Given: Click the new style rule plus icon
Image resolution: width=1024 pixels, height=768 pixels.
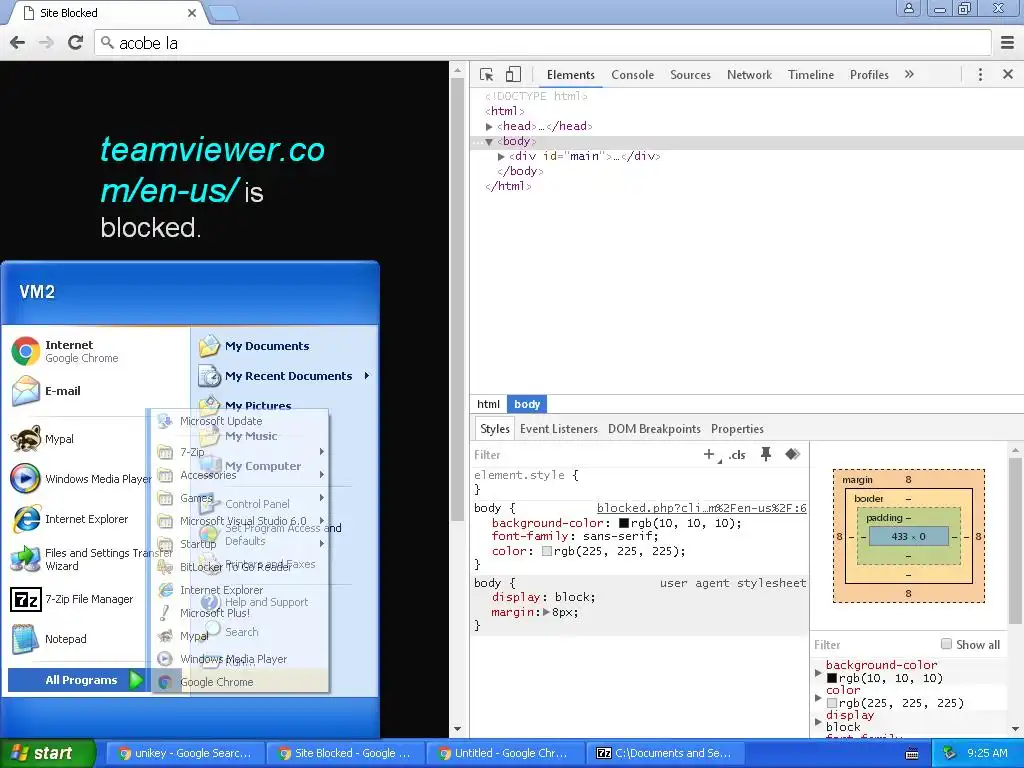Looking at the screenshot, I should (x=709, y=455).
